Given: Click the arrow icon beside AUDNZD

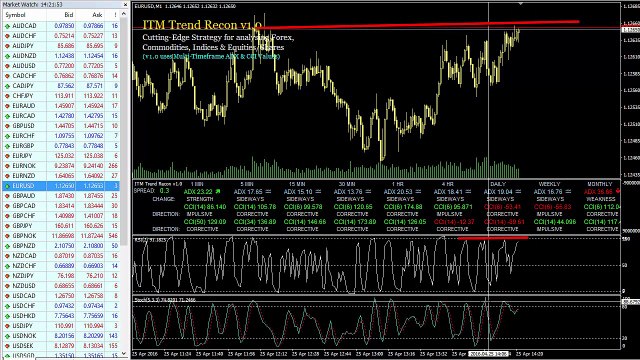Looking at the screenshot, I should 7,56.
